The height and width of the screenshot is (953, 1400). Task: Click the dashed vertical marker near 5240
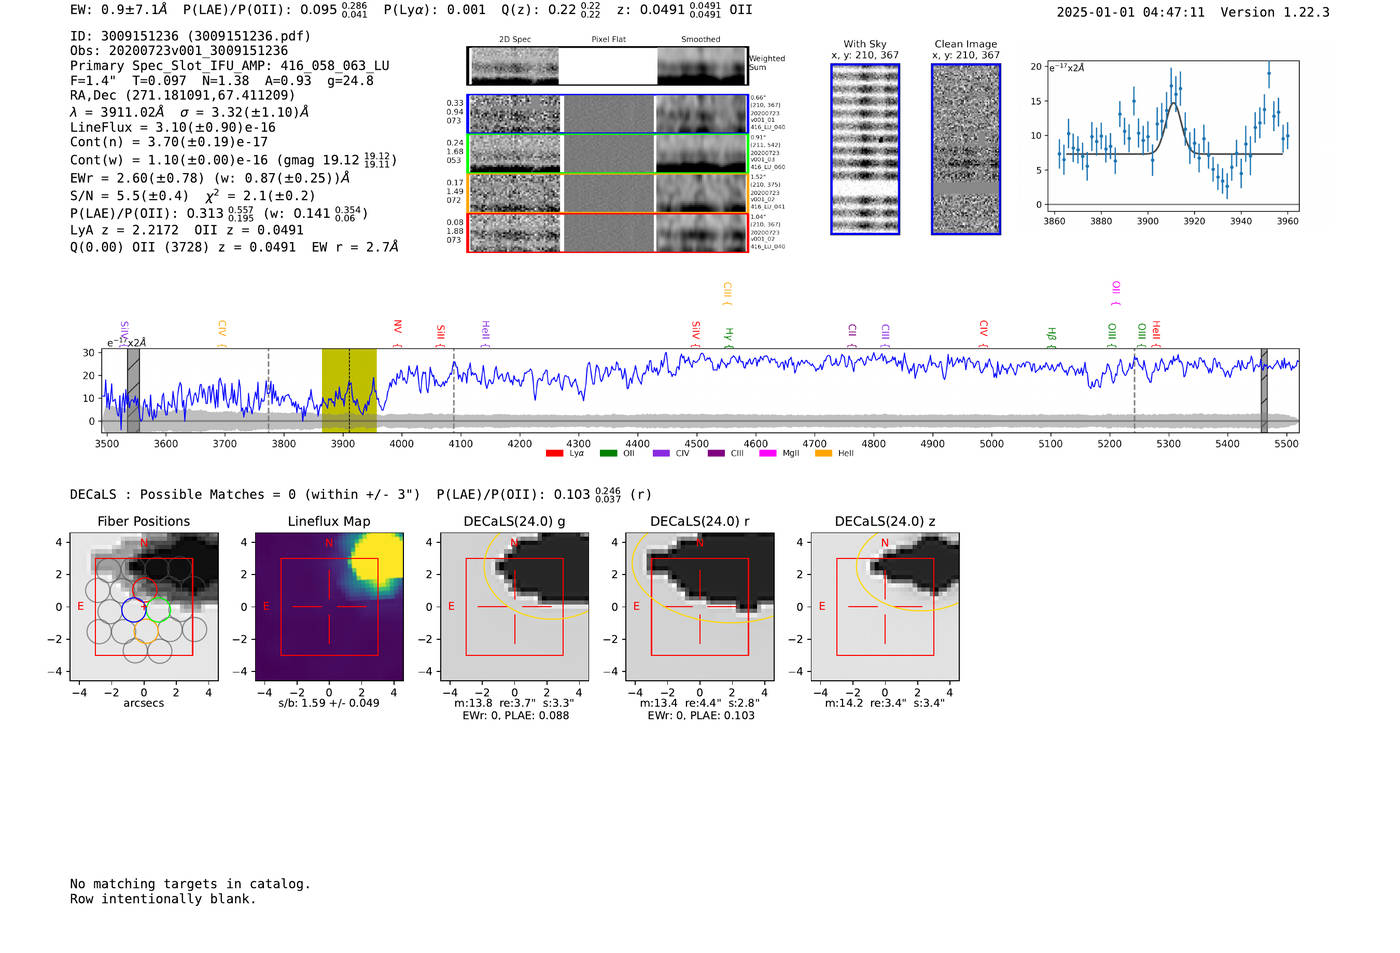tap(1134, 391)
